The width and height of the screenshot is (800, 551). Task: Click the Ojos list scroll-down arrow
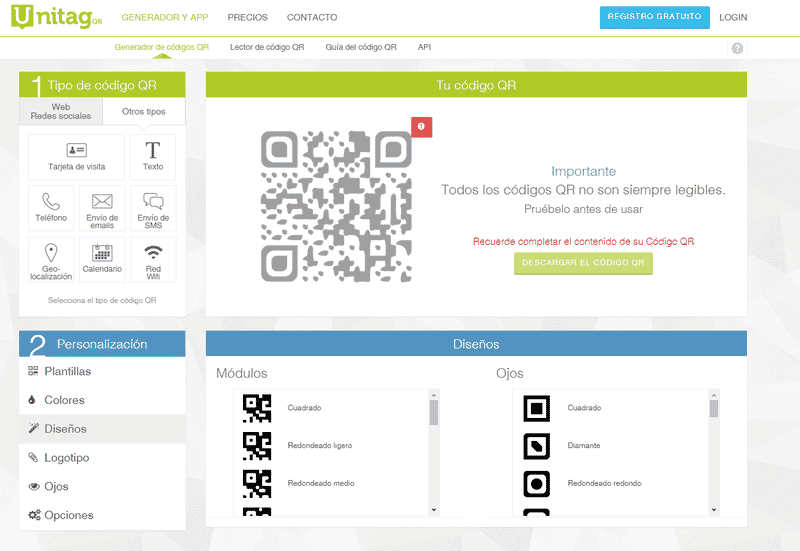coord(714,510)
